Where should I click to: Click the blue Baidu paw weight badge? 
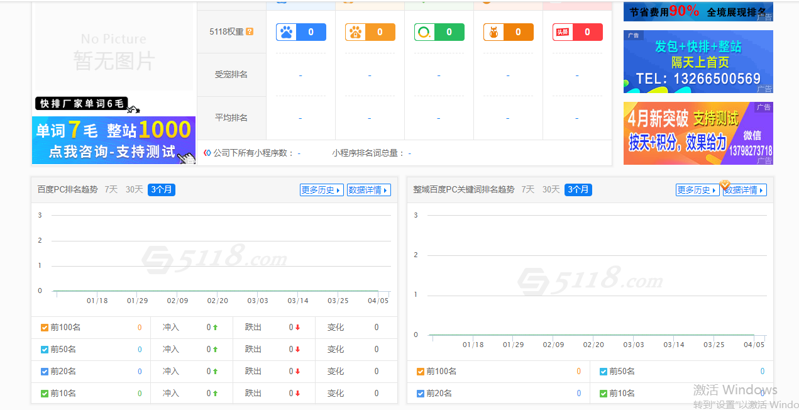coord(300,32)
